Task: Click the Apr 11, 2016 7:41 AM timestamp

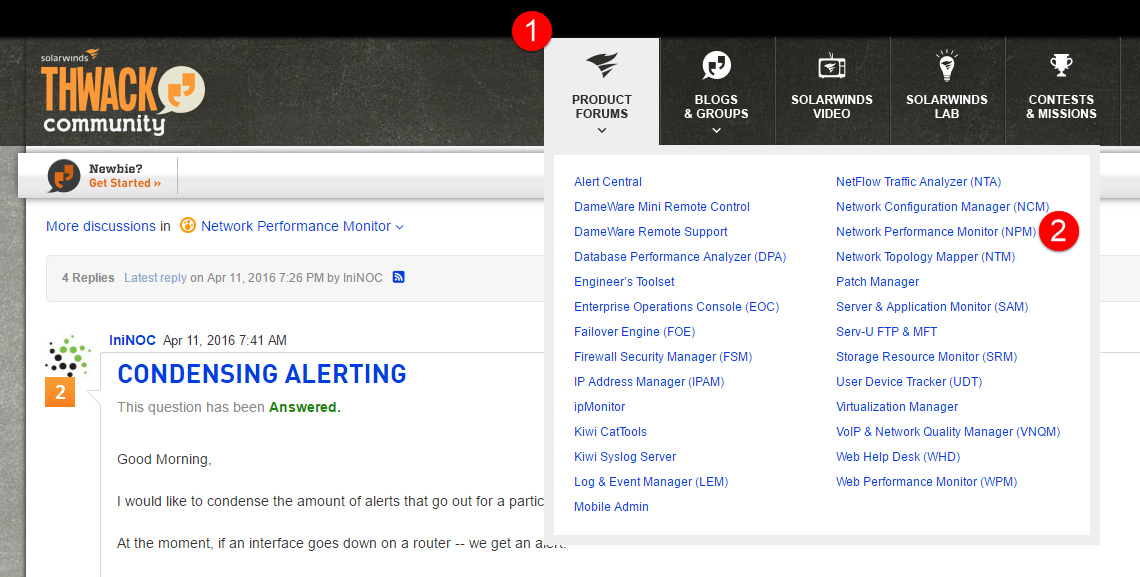Action: [225, 340]
